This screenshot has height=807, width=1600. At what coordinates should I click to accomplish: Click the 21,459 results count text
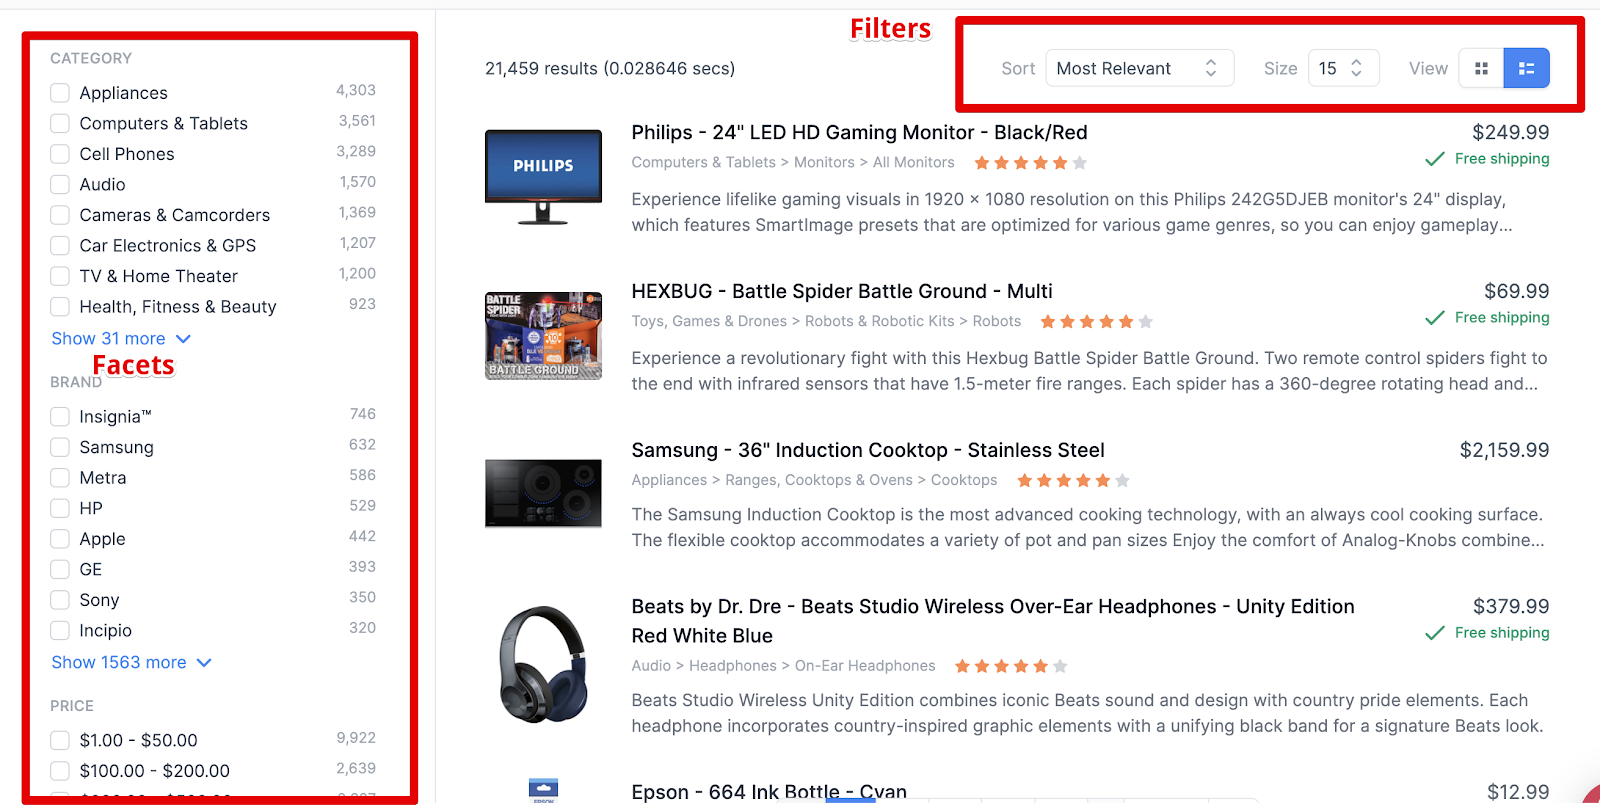click(610, 69)
